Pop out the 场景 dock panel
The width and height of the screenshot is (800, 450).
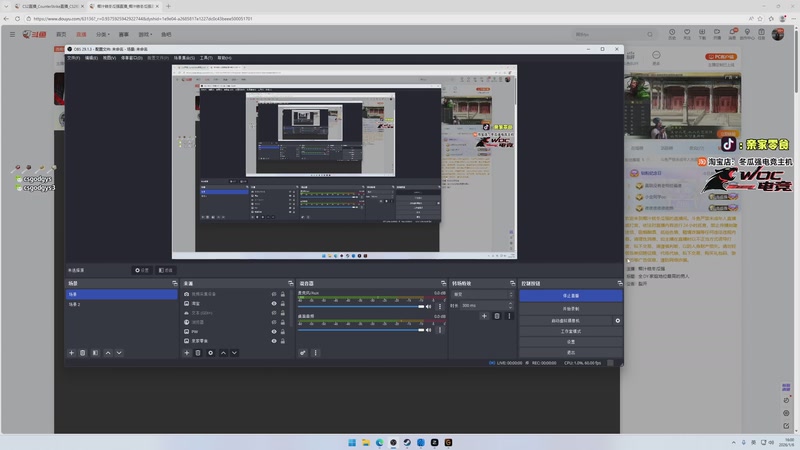click(174, 283)
